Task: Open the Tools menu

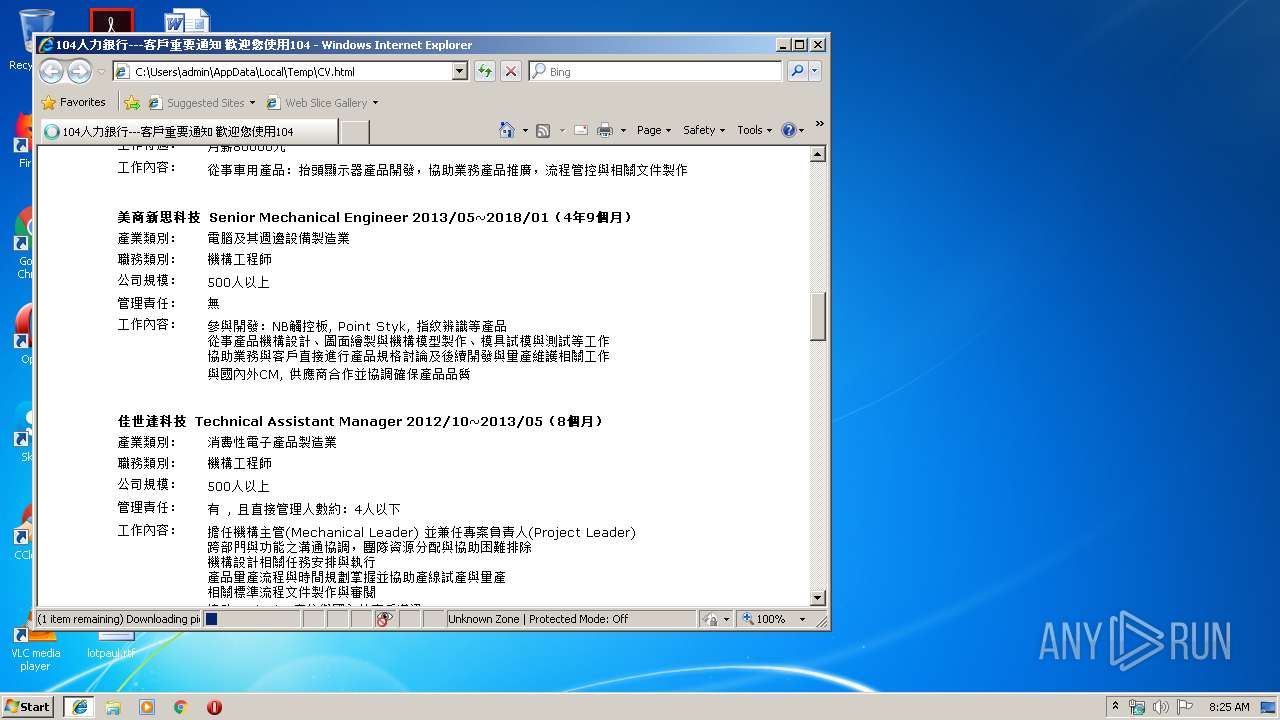Action: (755, 130)
